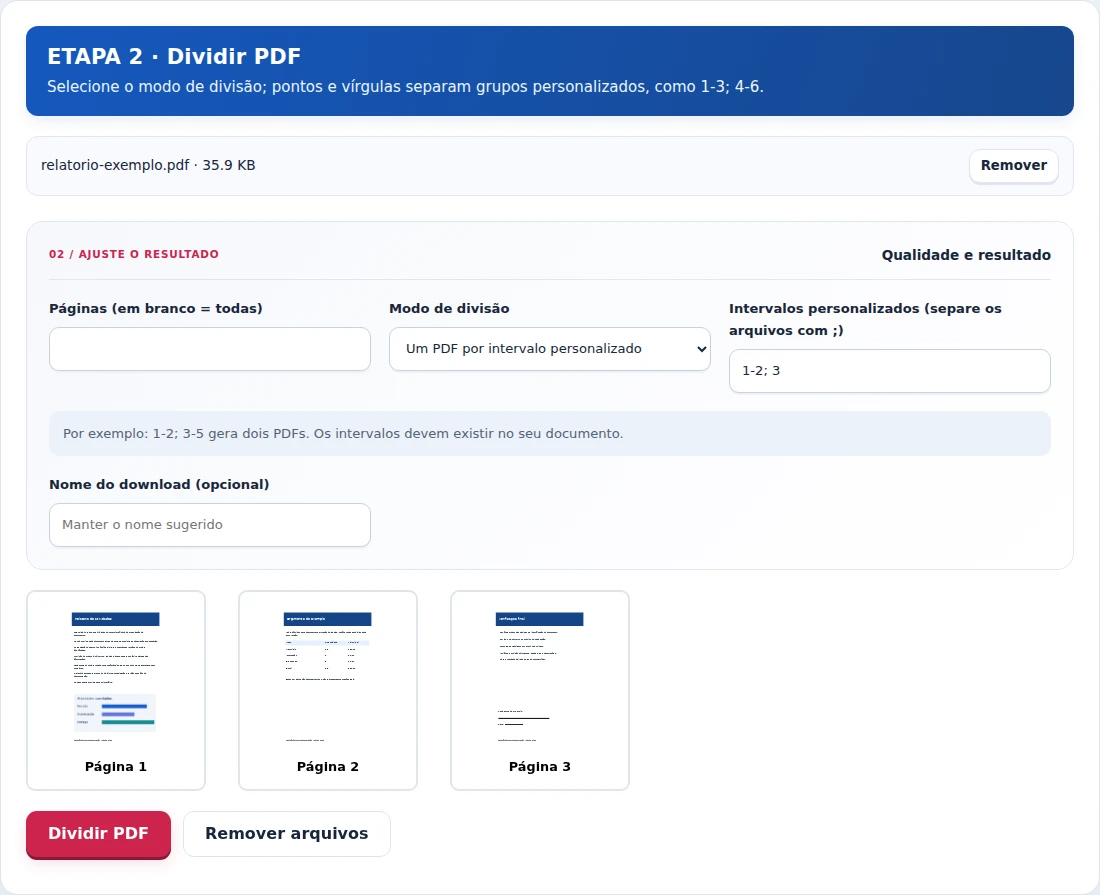The width and height of the screenshot is (1100, 895).
Task: Click the Qualidade e resultado label
Action: coord(966,255)
